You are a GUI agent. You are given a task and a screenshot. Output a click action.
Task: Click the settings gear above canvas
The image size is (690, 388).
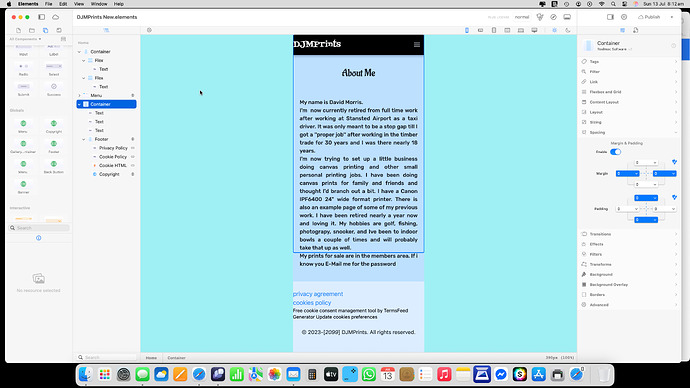tap(149, 30)
